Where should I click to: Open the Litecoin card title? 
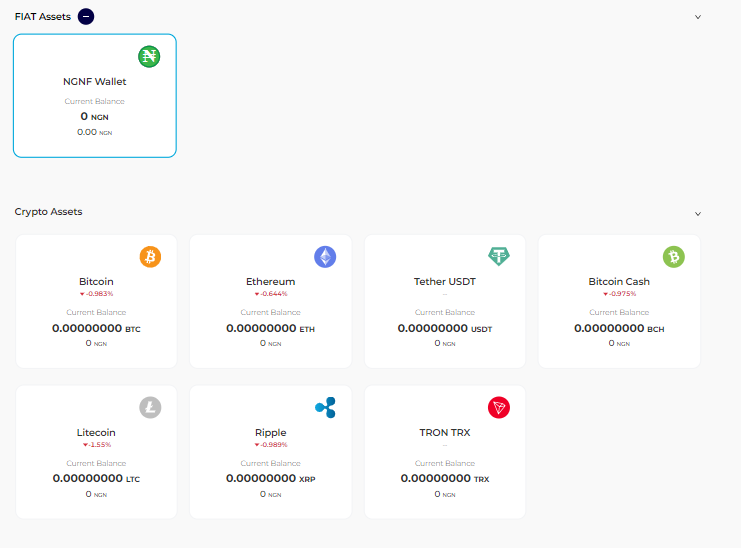click(x=96, y=432)
